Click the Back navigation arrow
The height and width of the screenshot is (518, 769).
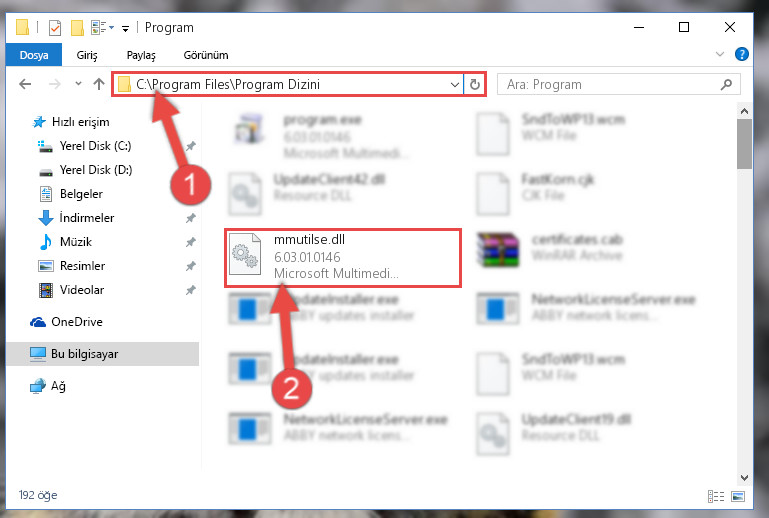[x=25, y=84]
